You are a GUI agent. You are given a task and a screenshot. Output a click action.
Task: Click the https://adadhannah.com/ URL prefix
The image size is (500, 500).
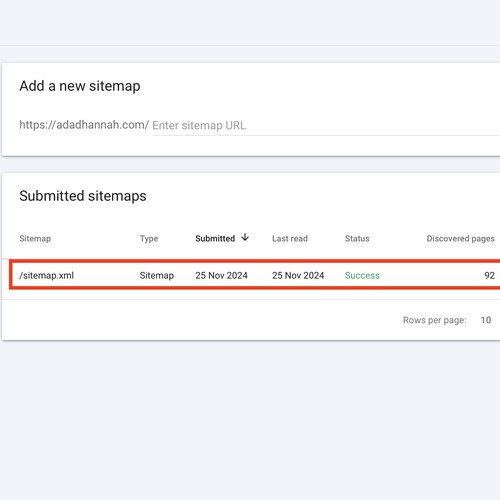click(x=84, y=125)
